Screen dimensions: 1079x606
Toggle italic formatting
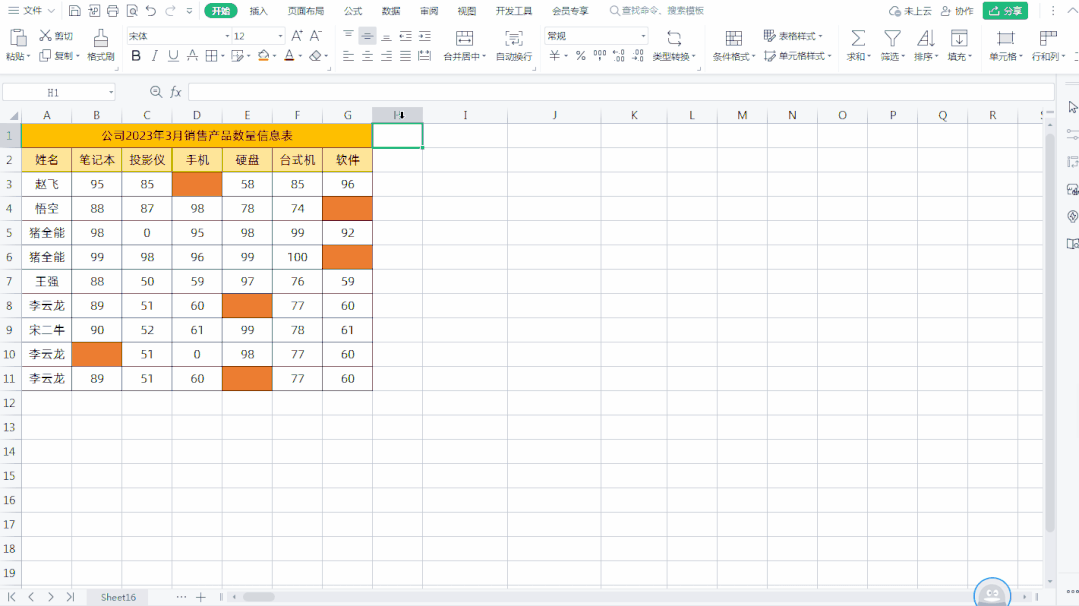click(x=154, y=56)
